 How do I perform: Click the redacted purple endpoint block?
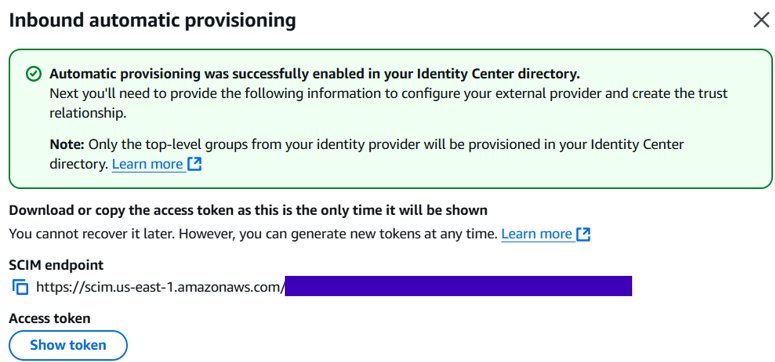pos(458,286)
